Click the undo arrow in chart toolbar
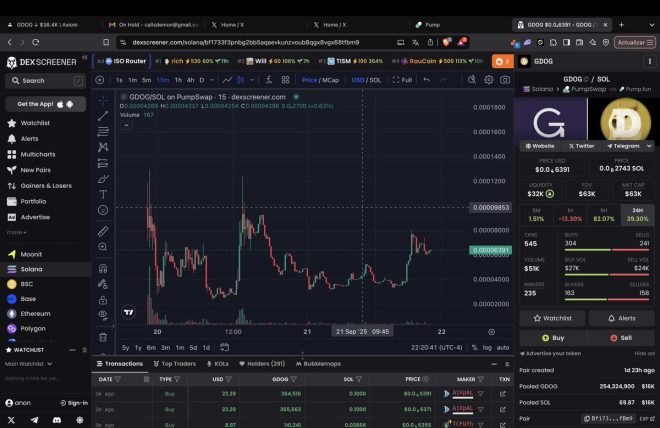 [427, 80]
